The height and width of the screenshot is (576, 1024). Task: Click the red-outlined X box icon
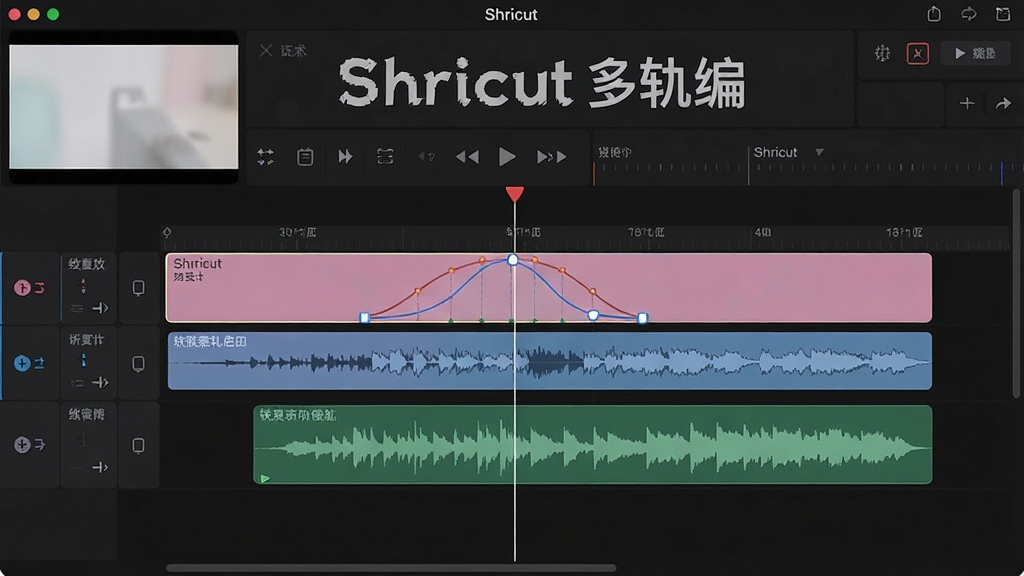pos(918,54)
